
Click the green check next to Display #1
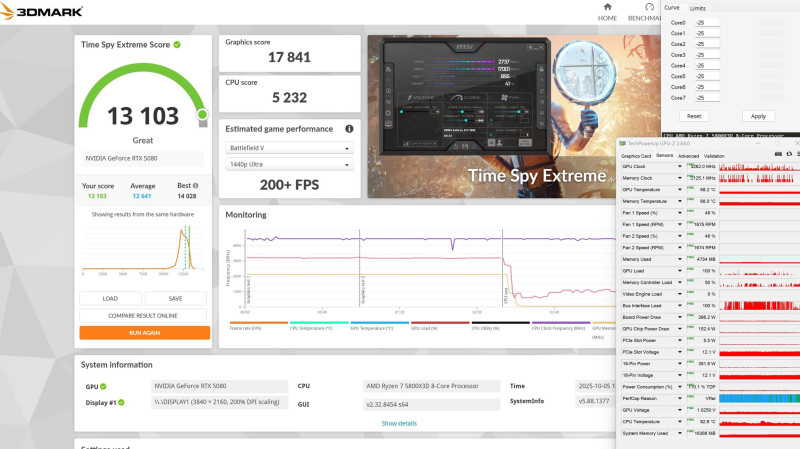coord(121,402)
